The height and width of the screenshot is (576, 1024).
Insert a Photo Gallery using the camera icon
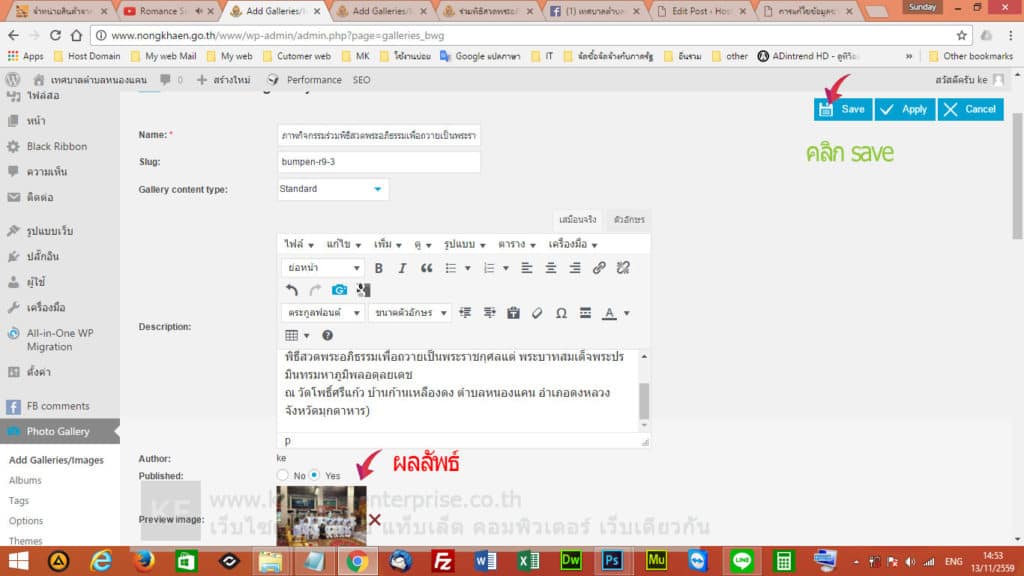coord(339,289)
